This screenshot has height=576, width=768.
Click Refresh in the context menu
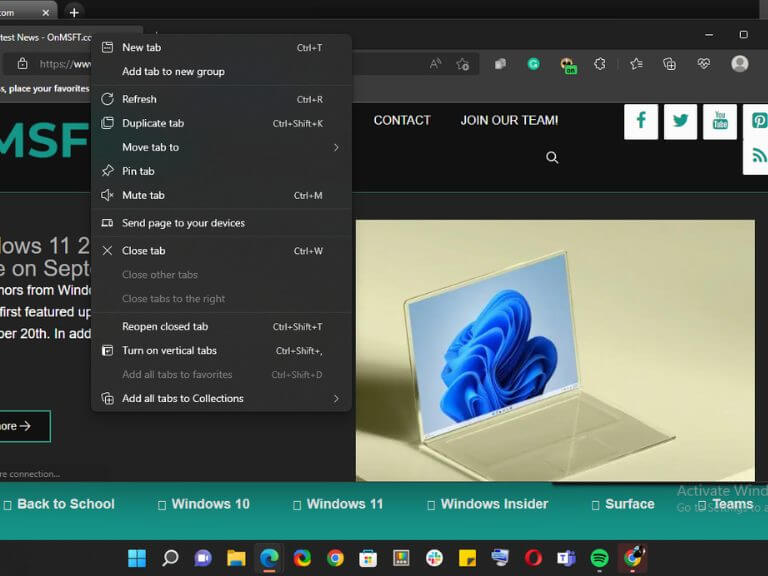(221, 99)
